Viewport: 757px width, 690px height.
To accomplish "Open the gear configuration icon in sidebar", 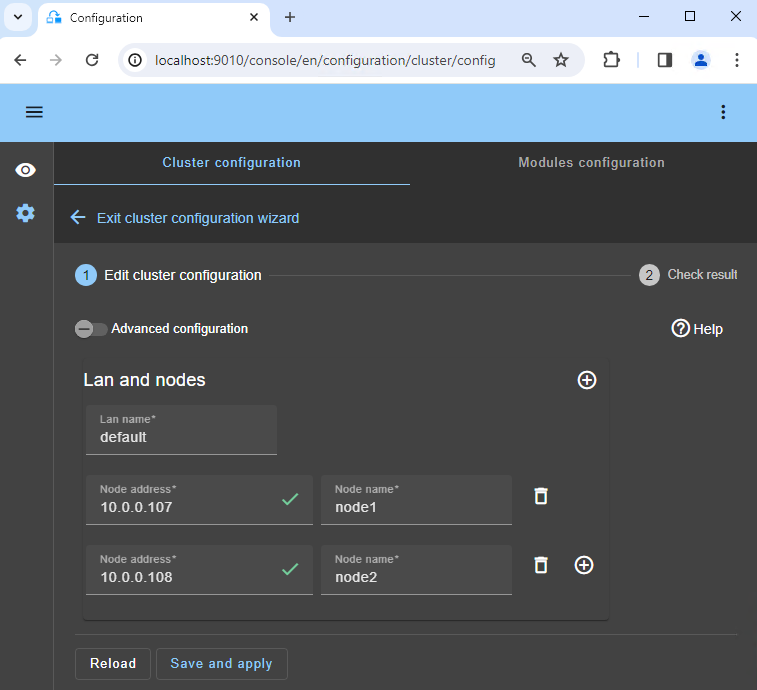I will coord(25,213).
